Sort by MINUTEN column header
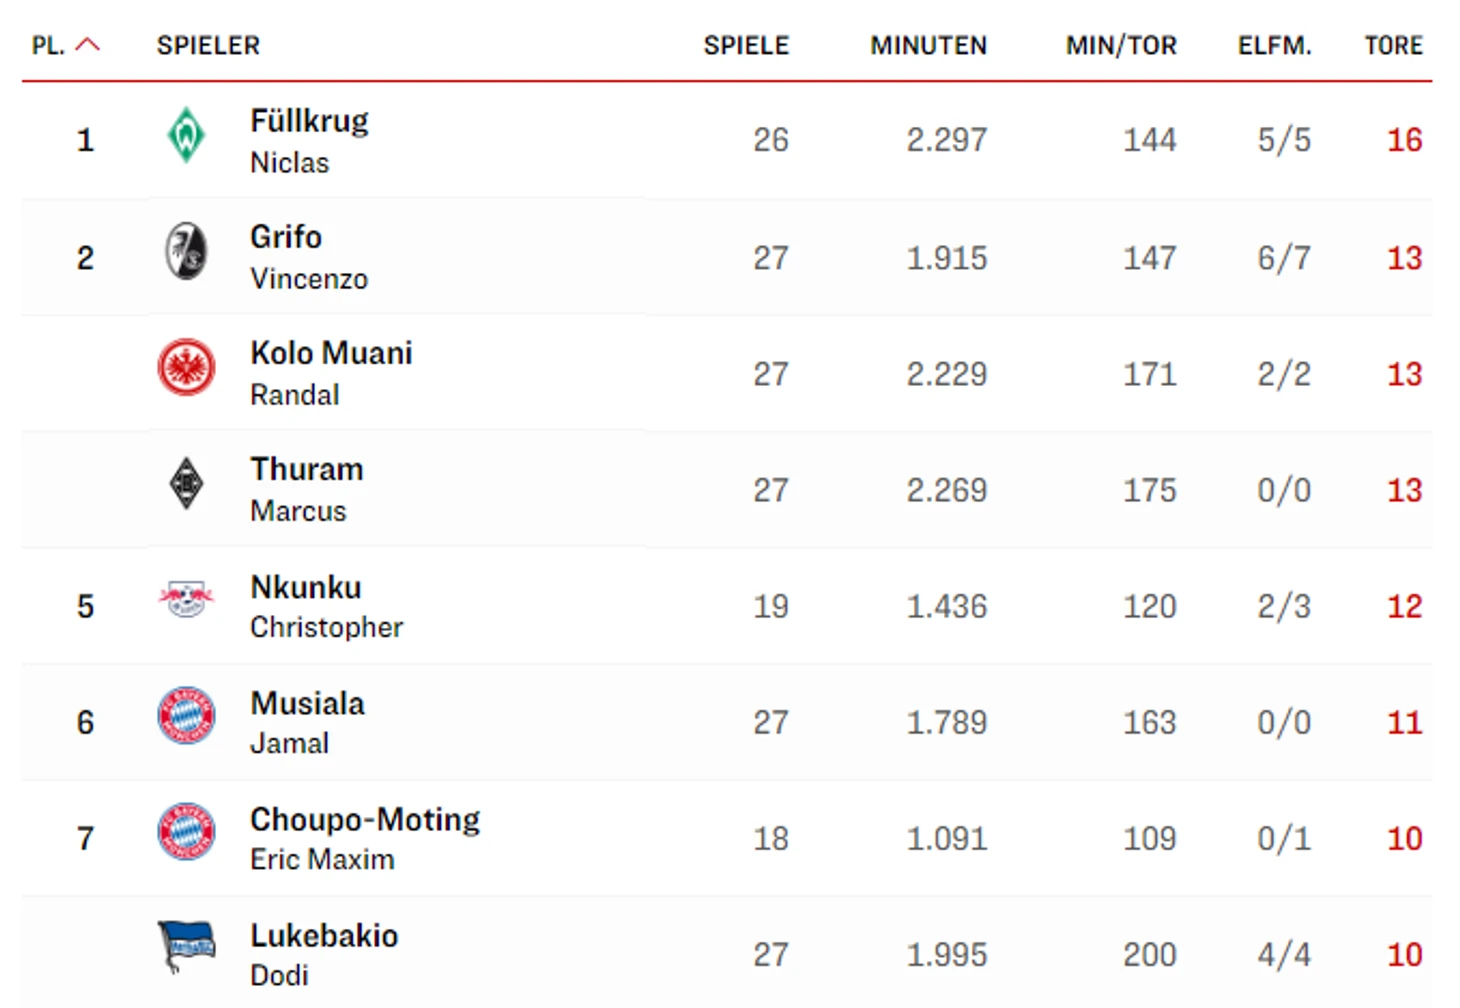Image resolution: width=1460 pixels, height=1008 pixels. click(x=928, y=46)
